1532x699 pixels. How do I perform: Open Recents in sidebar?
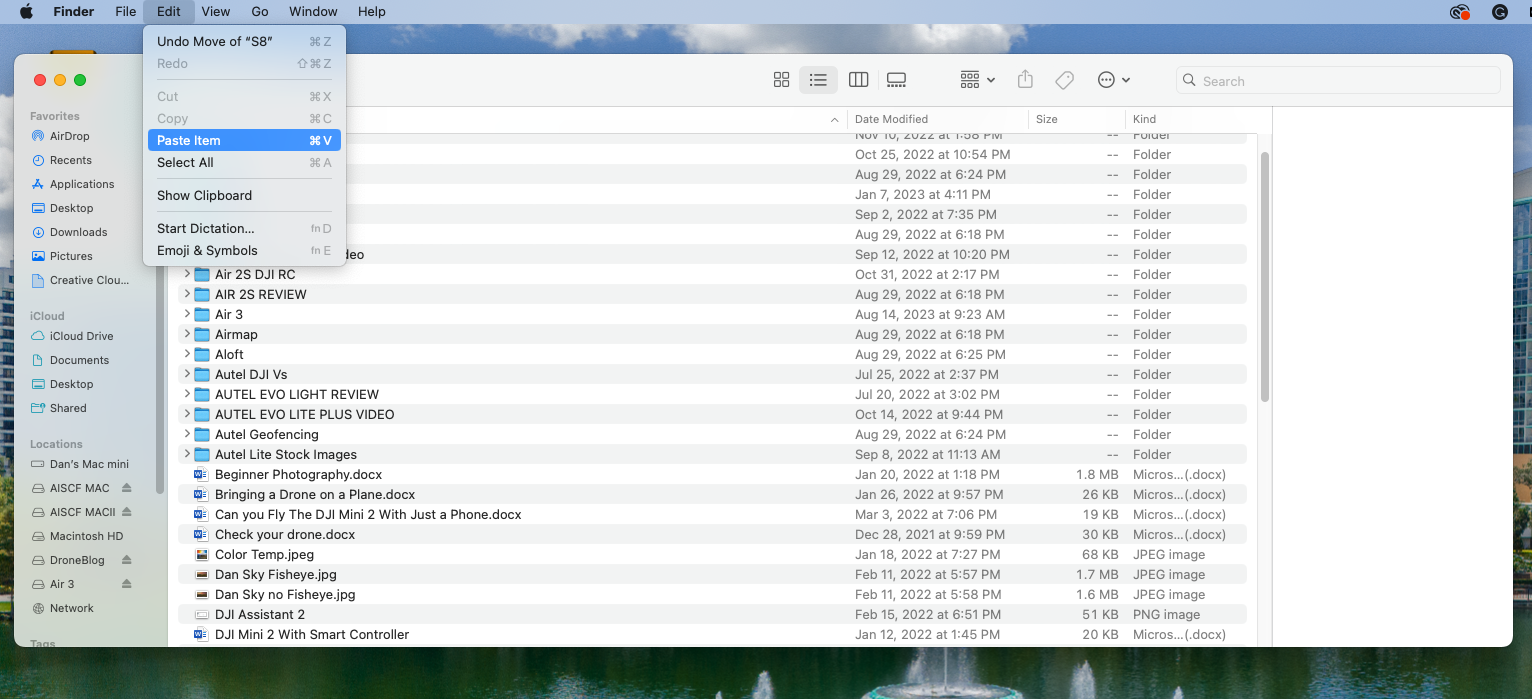pos(70,160)
